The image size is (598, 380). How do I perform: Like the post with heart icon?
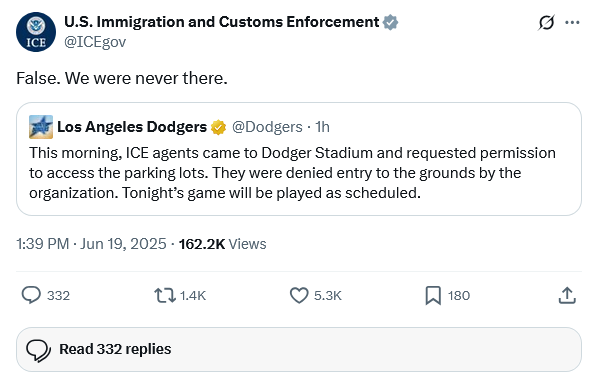299,295
